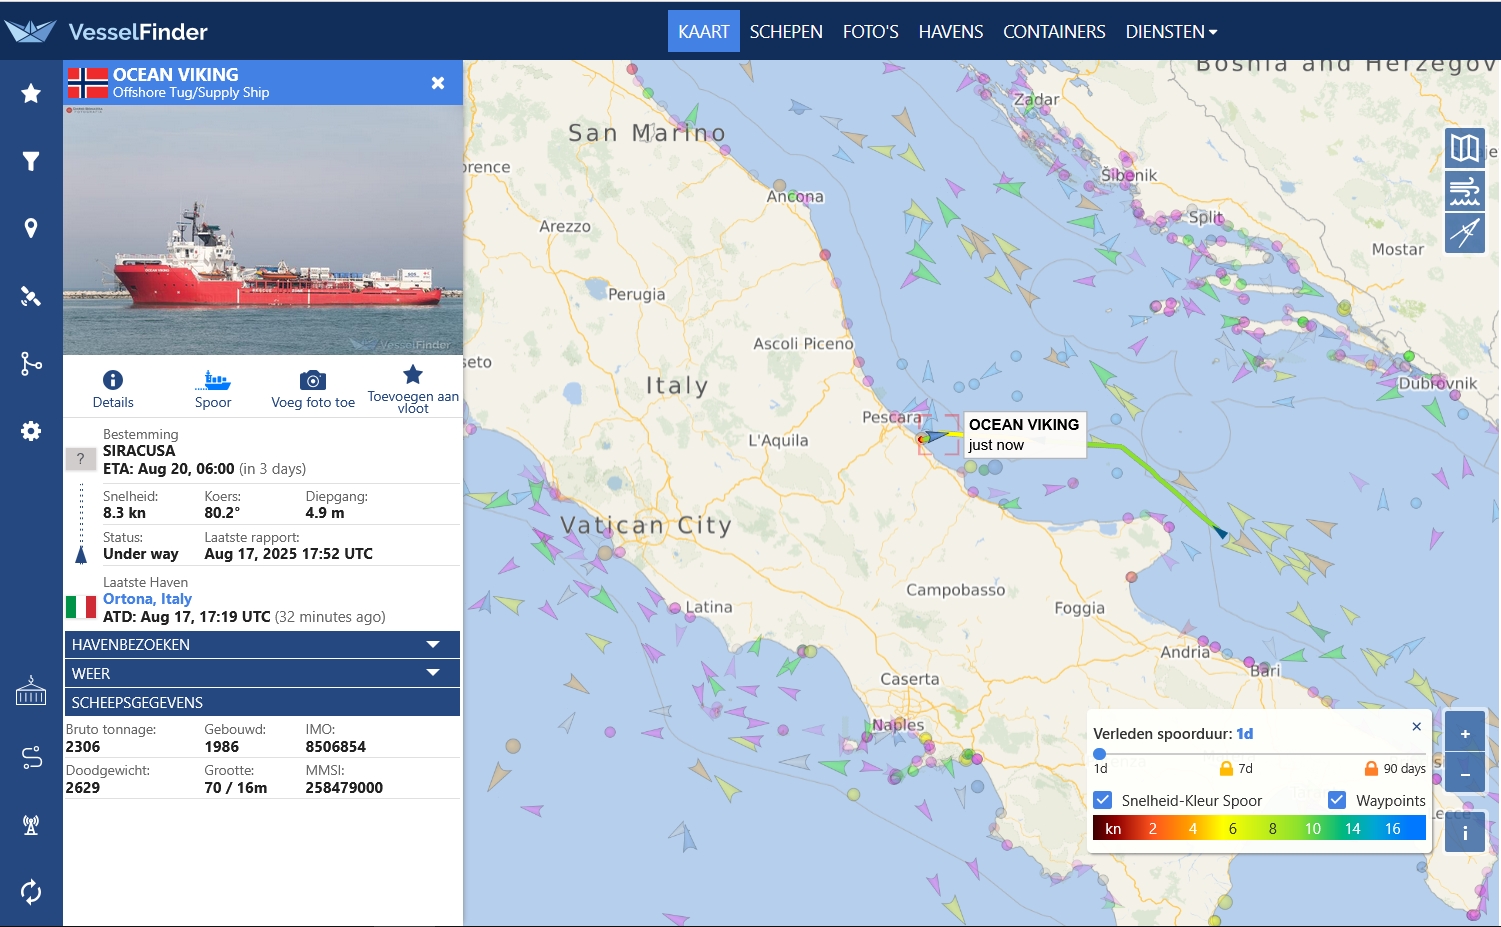This screenshot has width=1501, height=927.
Task: Click the Gebouwd year 1986
Action: [222, 747]
